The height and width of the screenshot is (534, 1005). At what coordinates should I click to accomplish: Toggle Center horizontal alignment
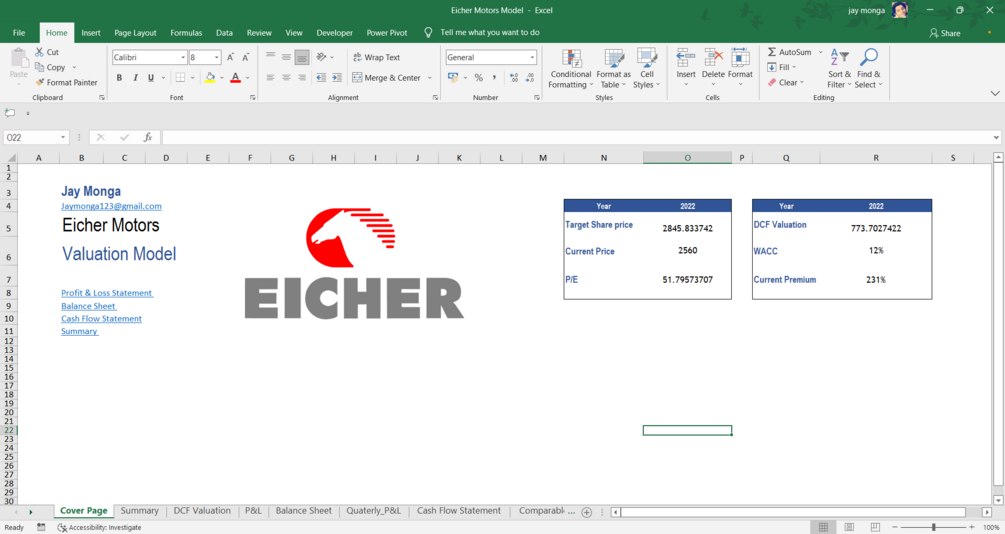tap(287, 78)
